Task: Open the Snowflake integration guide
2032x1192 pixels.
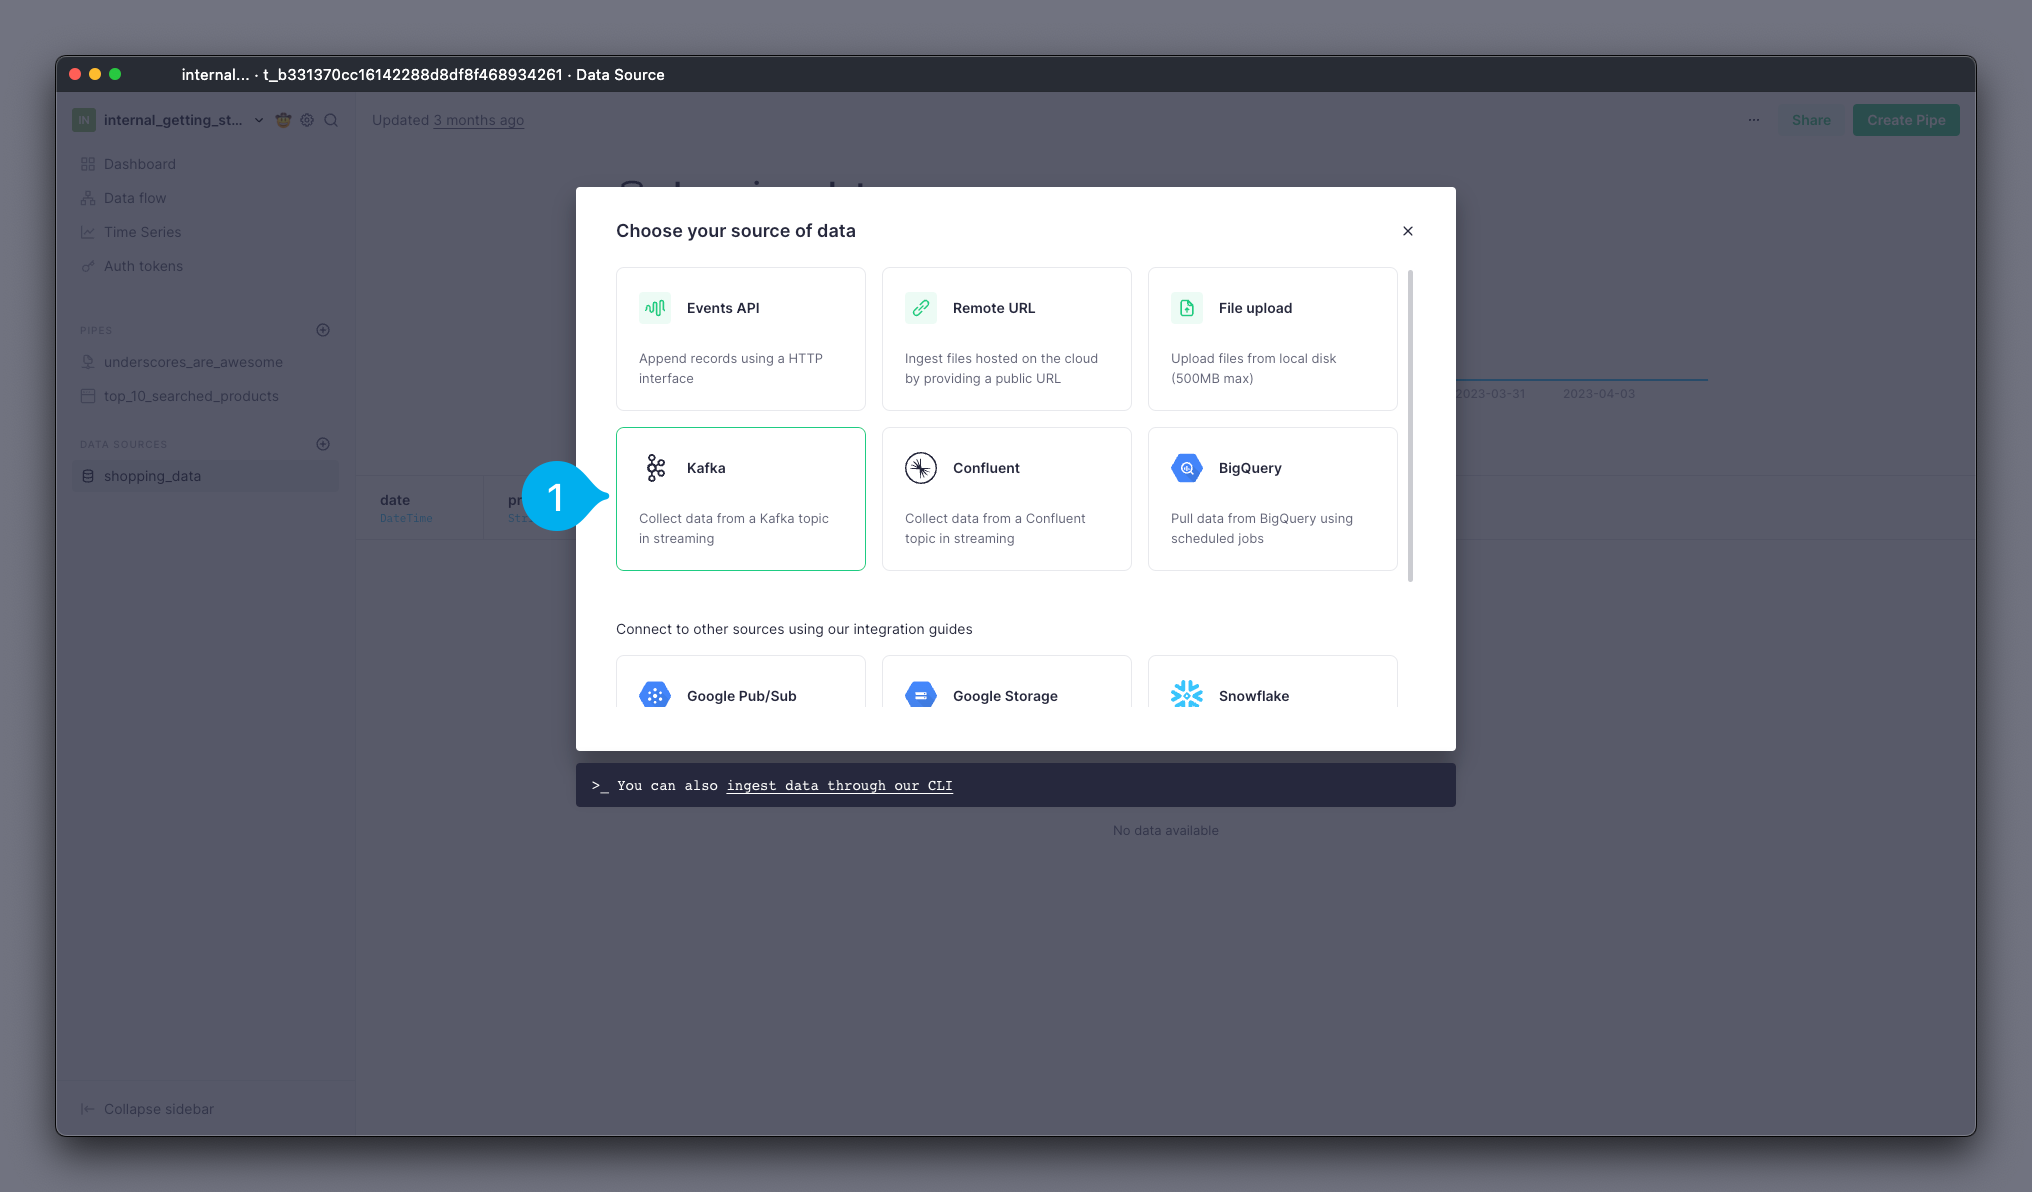Action: pyautogui.click(x=1273, y=682)
